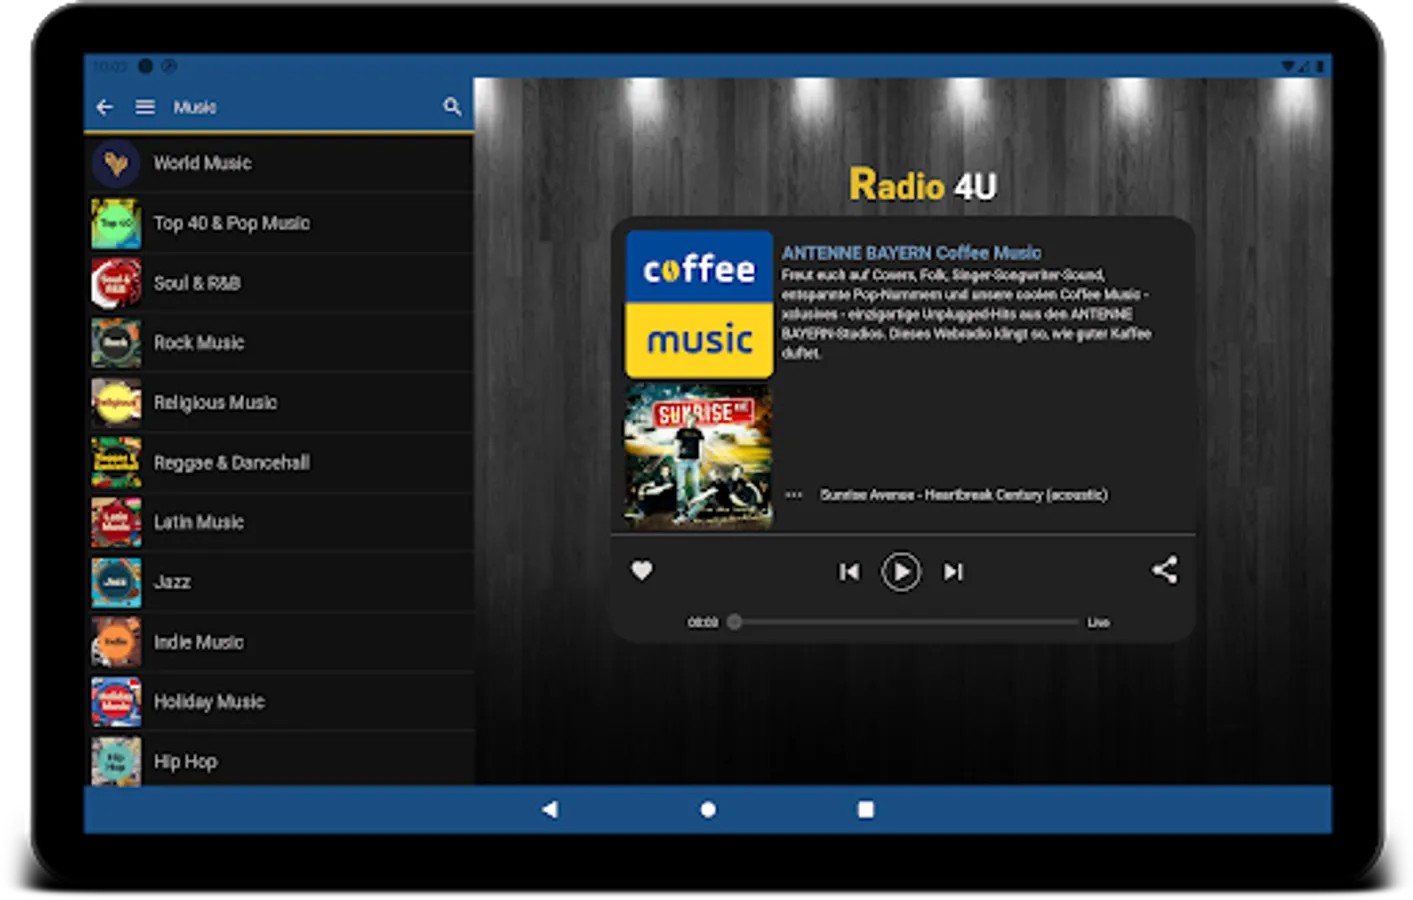
Task: Select Hip Hop genre icon
Action: [x=116, y=761]
